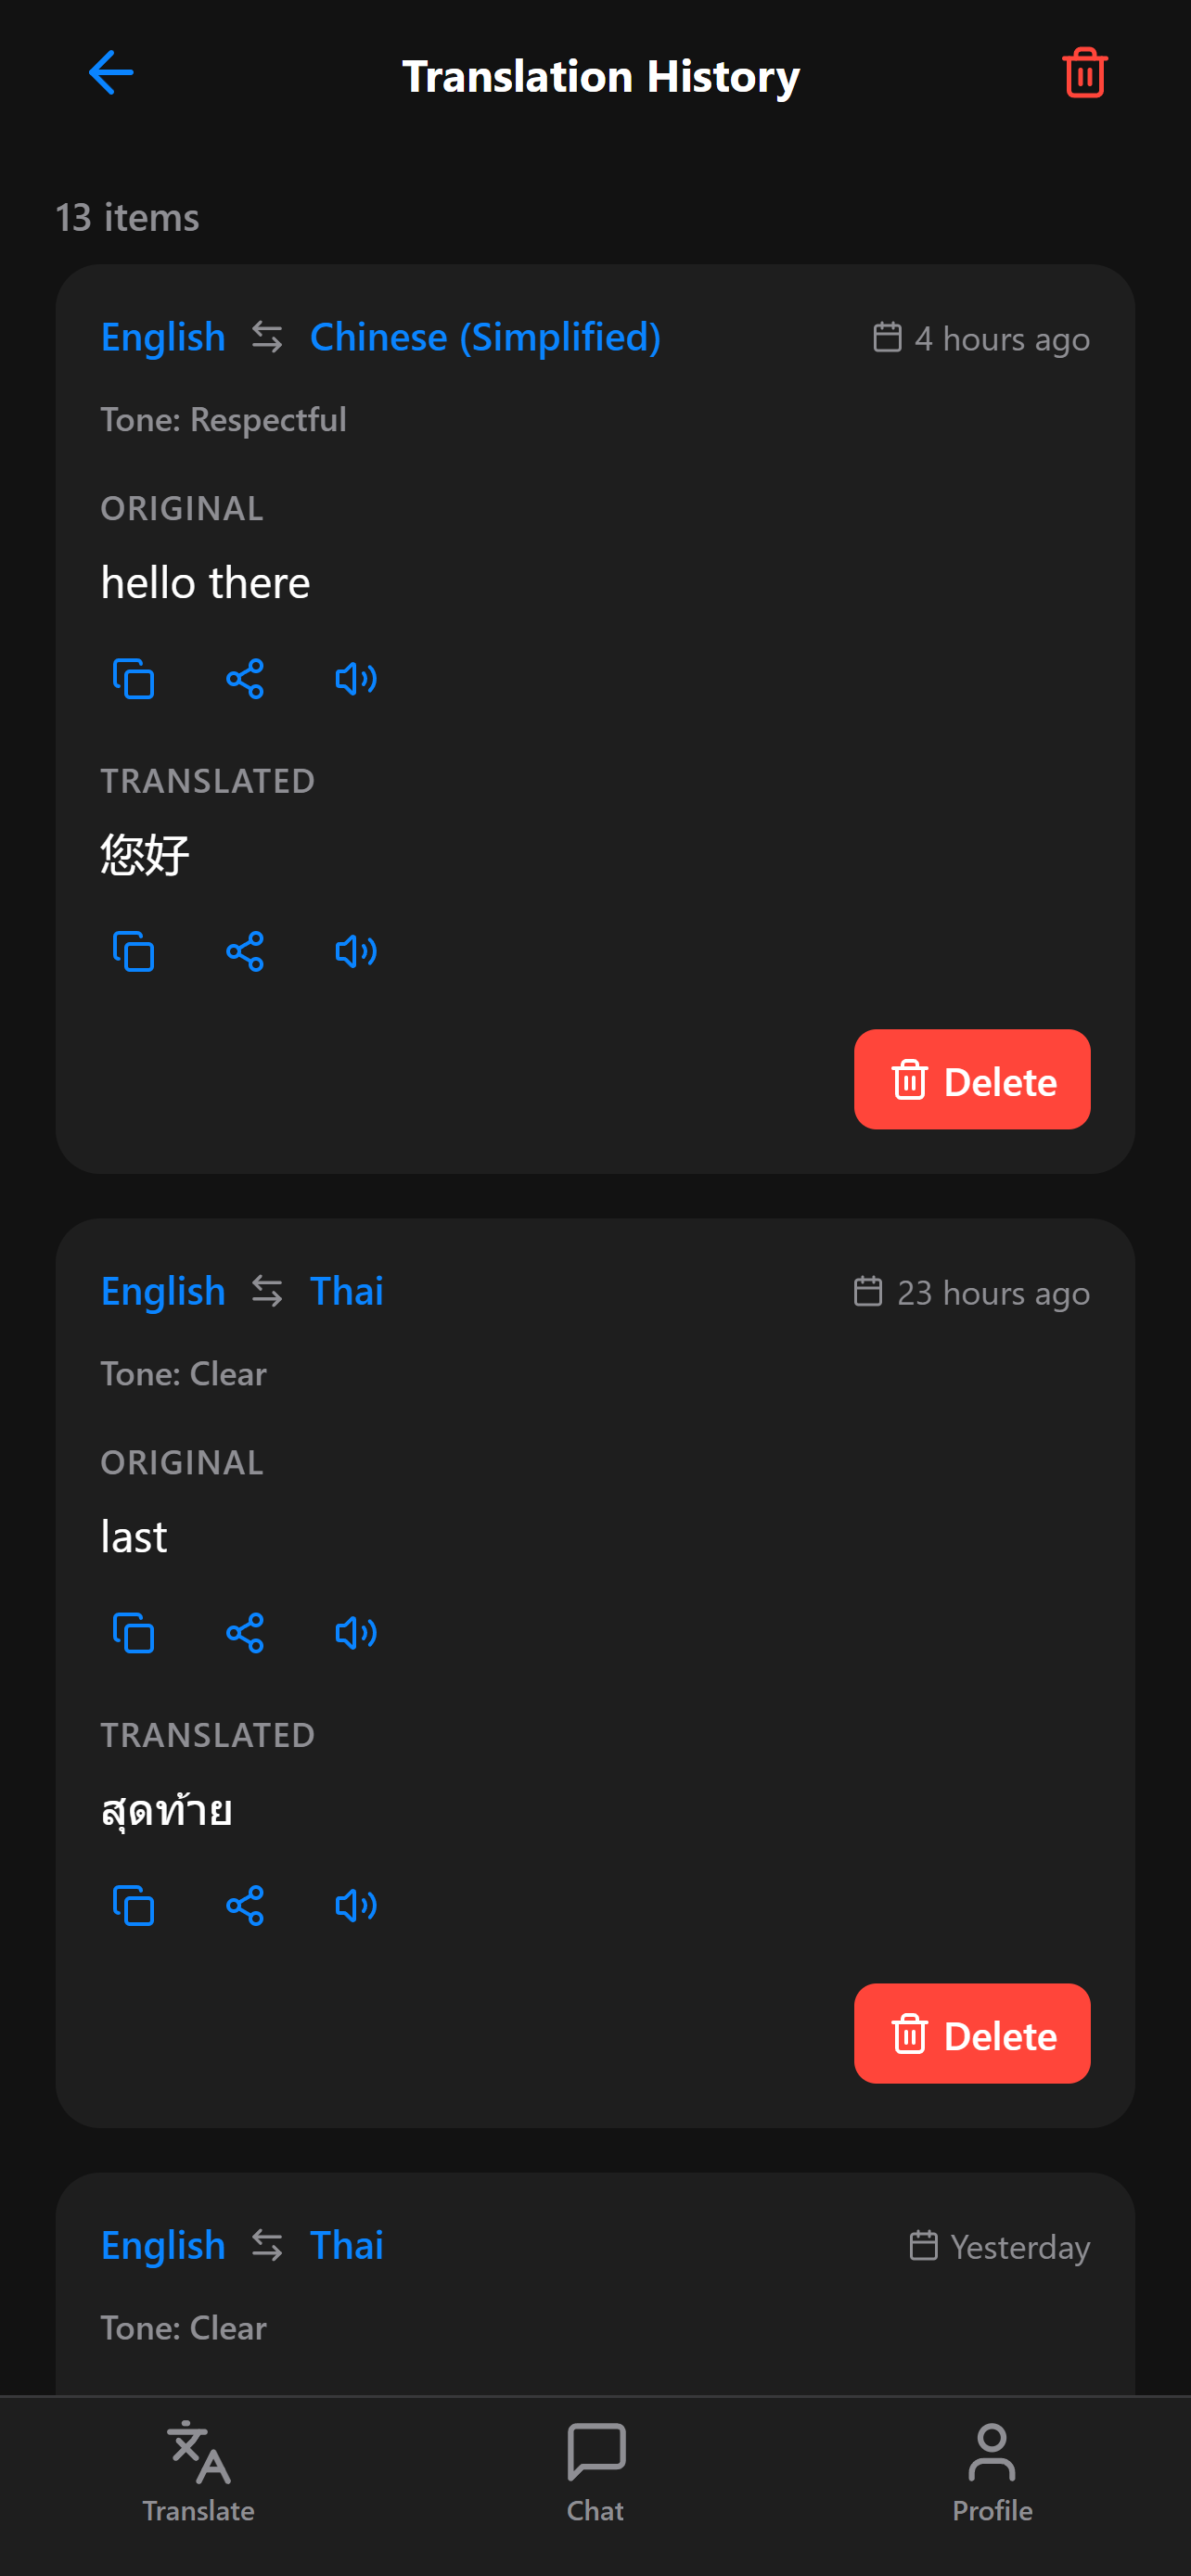Copy the Chinese translation 您好

tap(134, 951)
